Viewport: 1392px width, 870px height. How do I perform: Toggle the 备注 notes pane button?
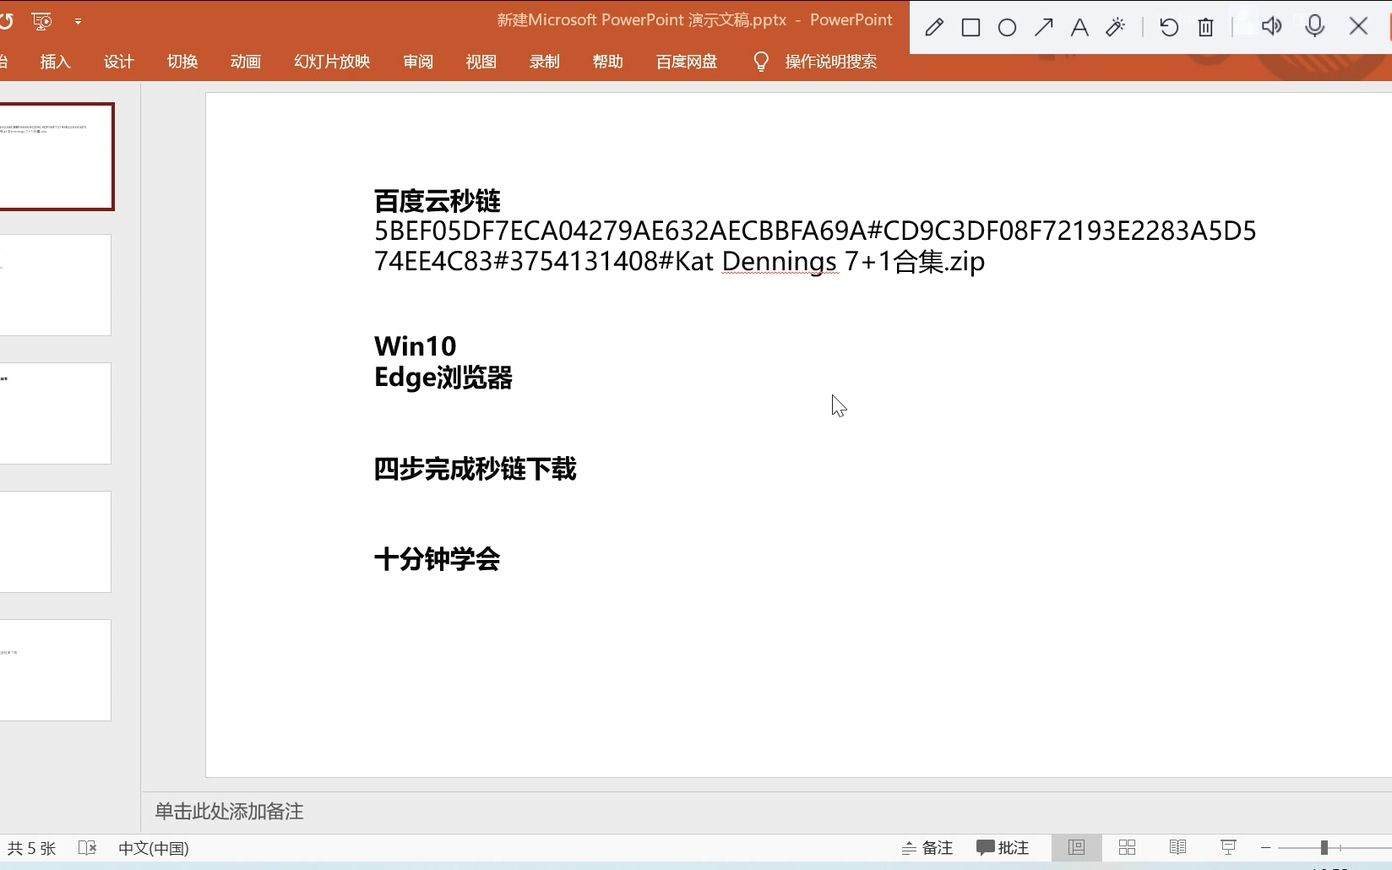click(x=927, y=848)
